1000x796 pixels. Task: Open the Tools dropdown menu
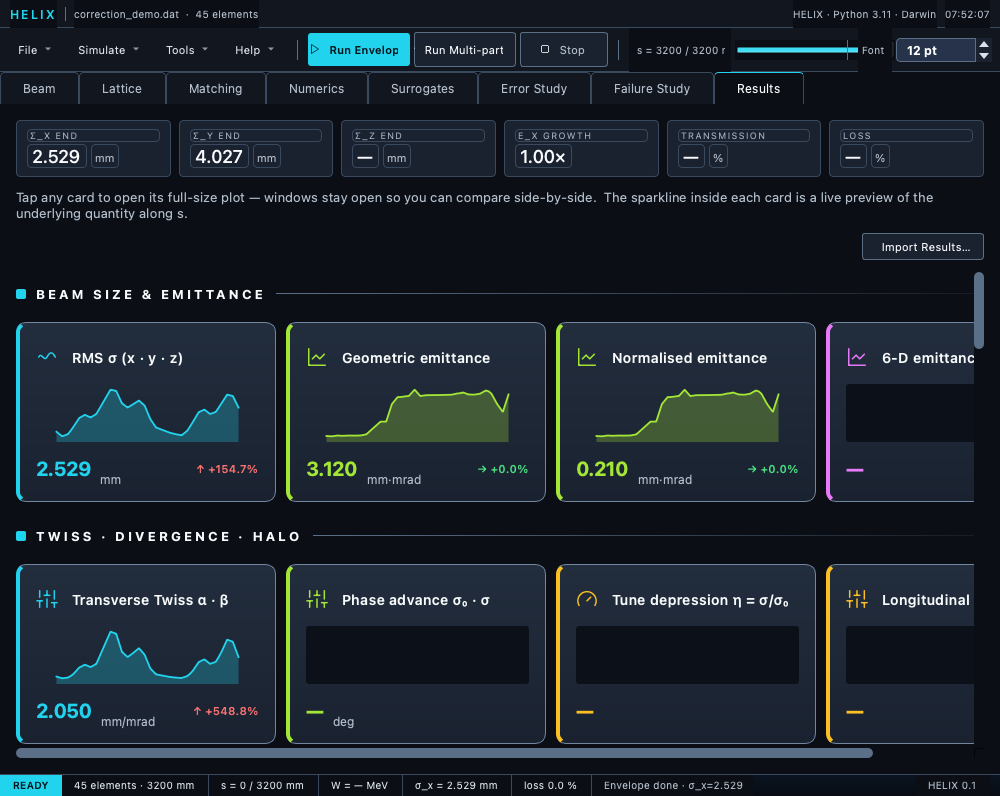186,50
